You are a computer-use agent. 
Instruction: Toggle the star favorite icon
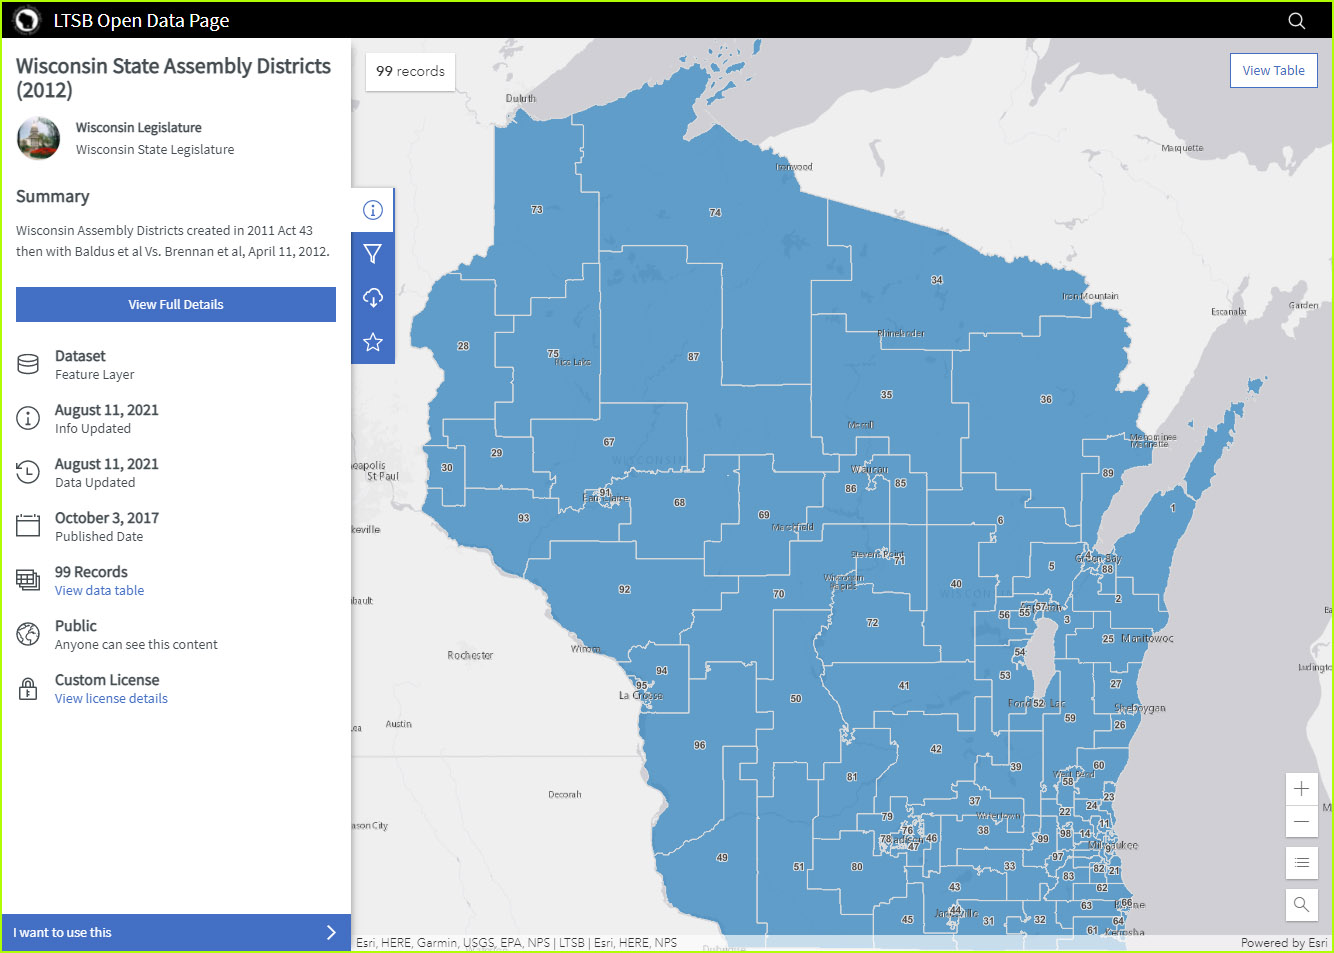tap(372, 341)
